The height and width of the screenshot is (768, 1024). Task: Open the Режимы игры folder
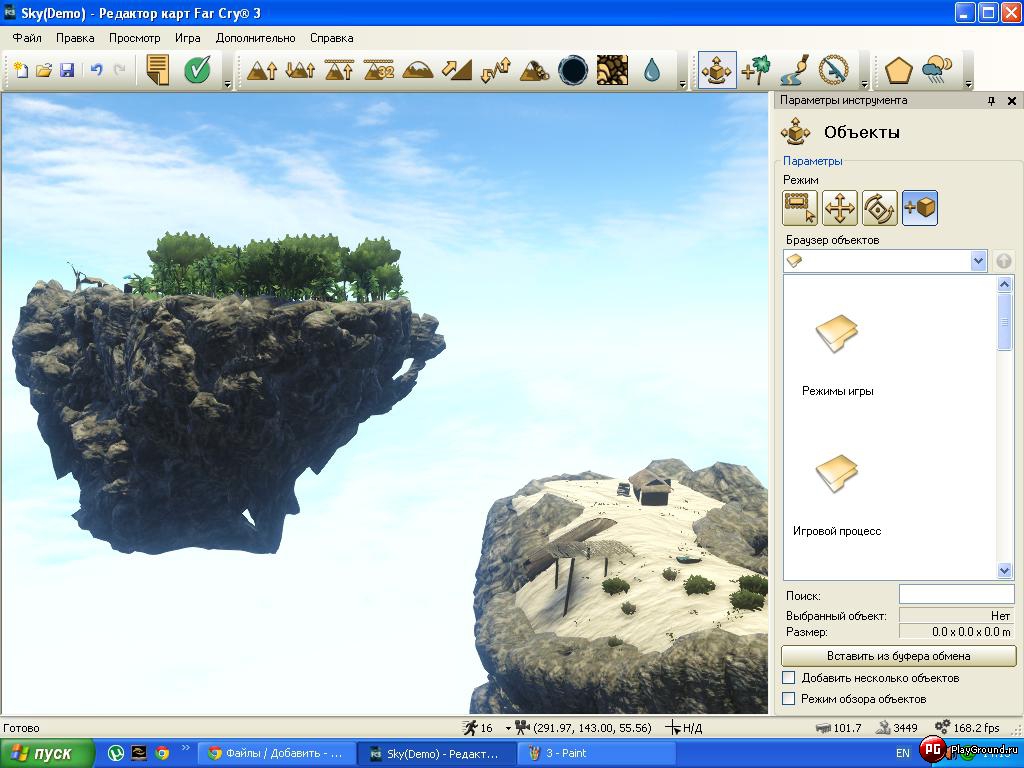click(837, 356)
